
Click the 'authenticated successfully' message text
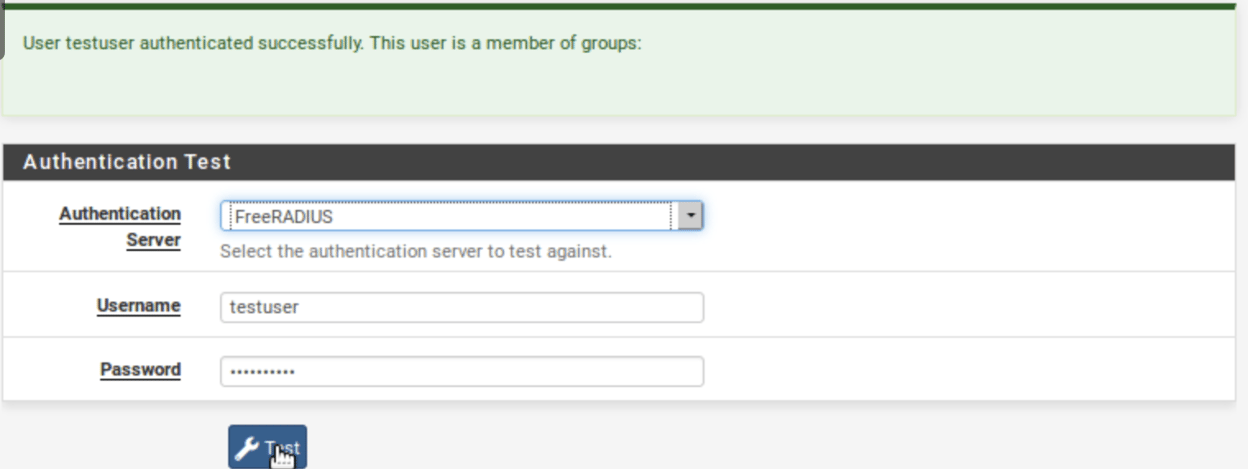point(331,45)
